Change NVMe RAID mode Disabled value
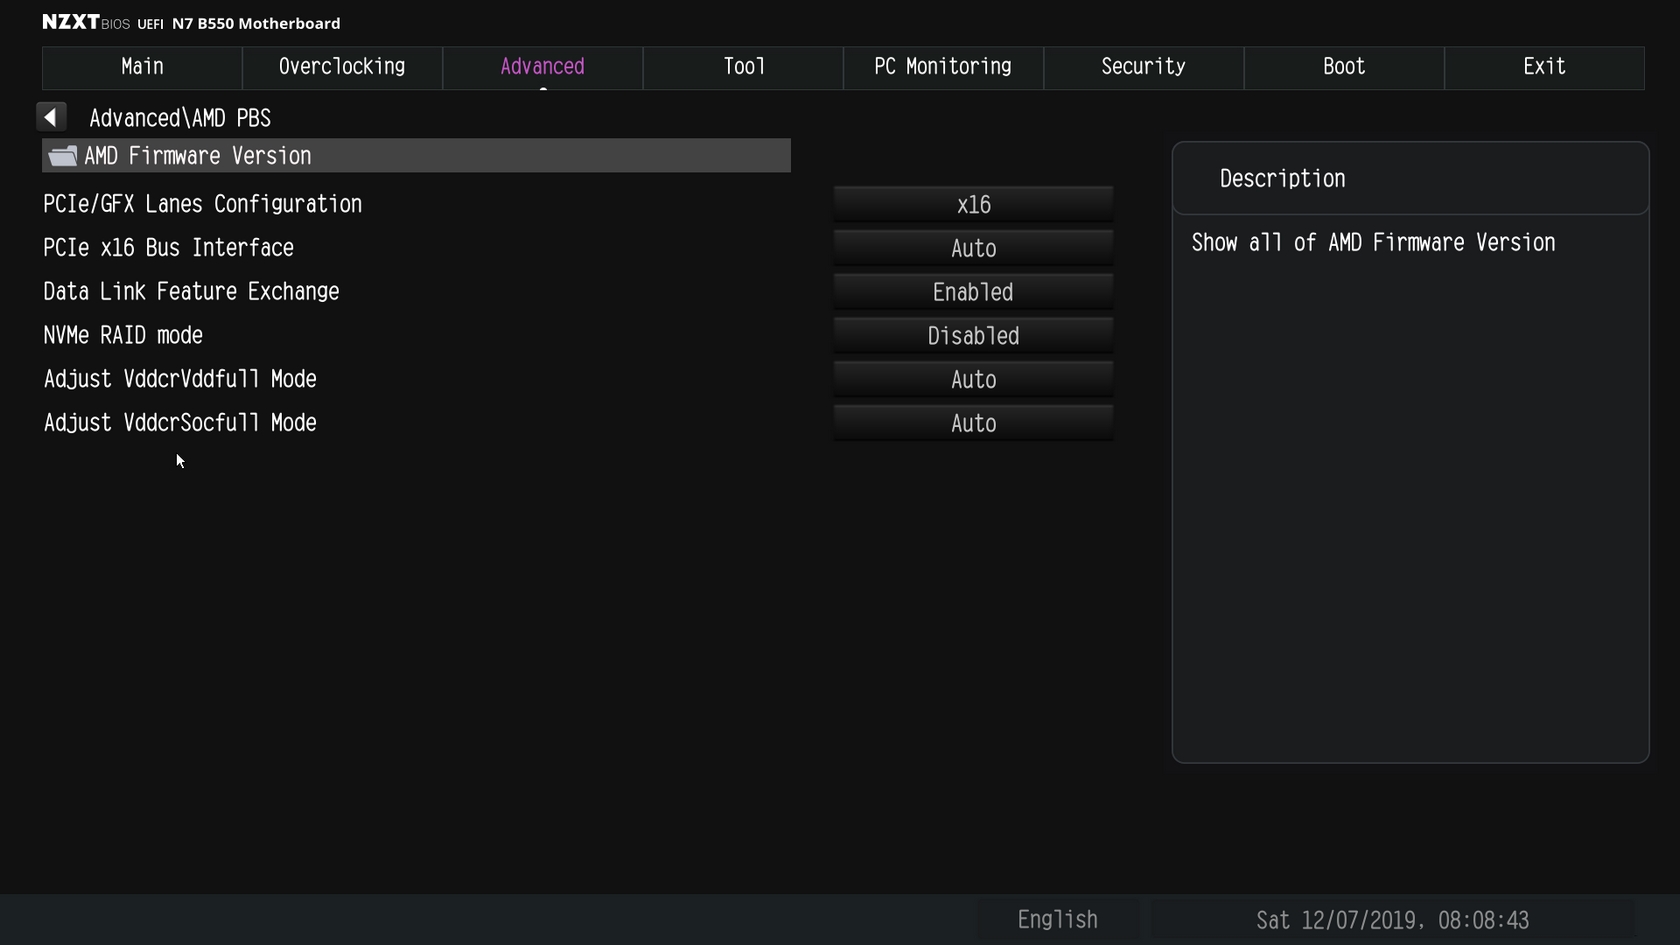 973,336
